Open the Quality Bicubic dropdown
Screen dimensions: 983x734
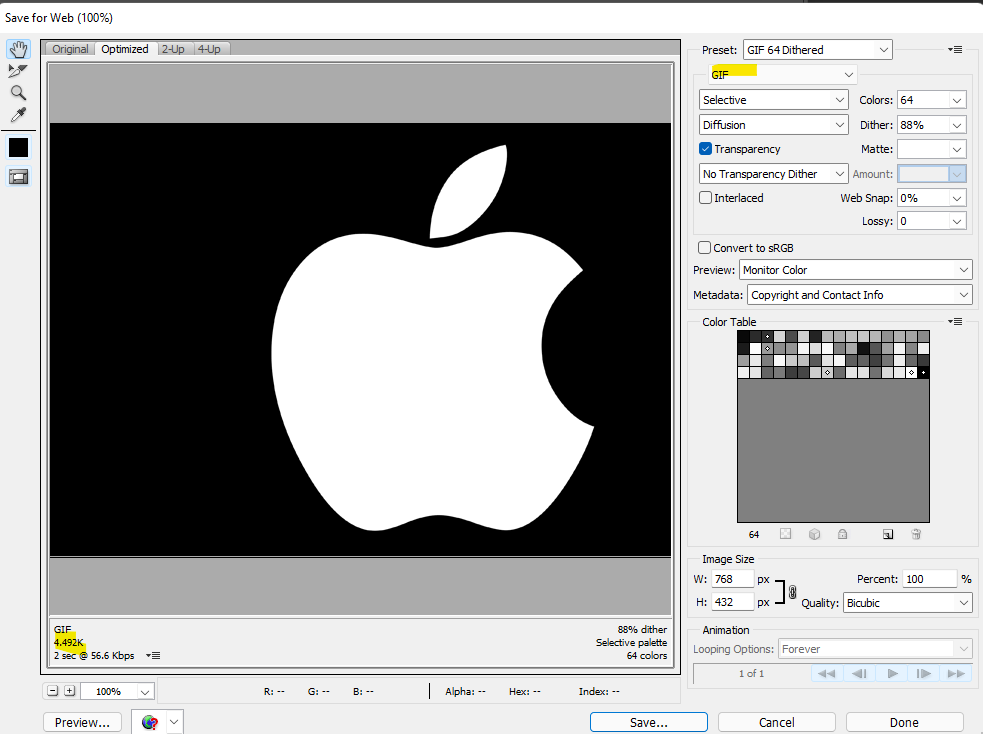click(908, 602)
